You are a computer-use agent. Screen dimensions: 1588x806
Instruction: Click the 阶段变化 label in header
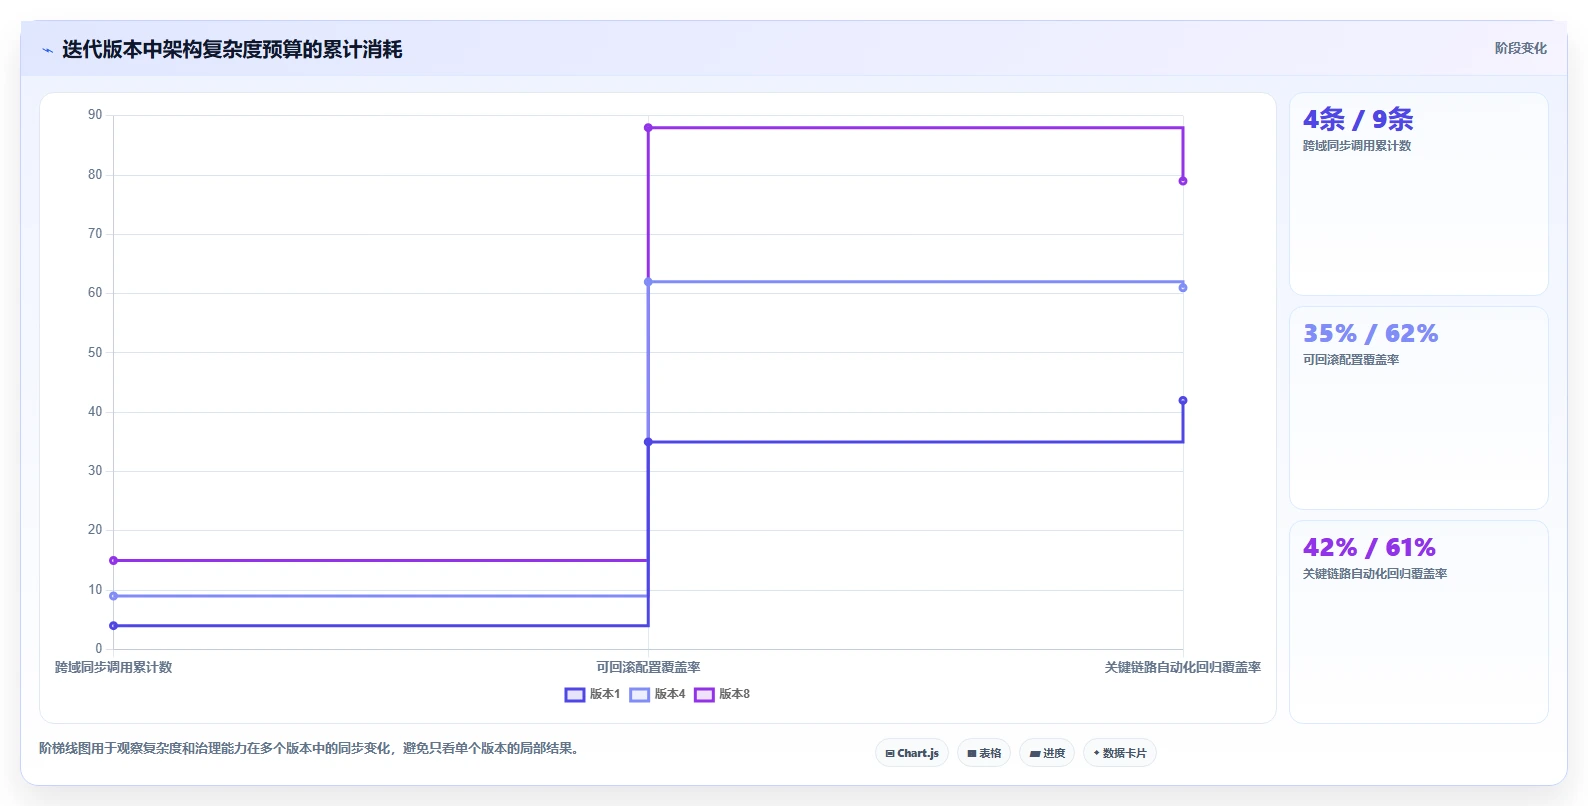(x=1521, y=48)
